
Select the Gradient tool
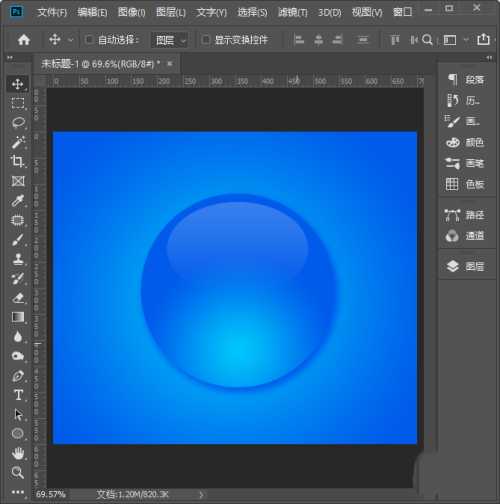pyautogui.click(x=18, y=317)
